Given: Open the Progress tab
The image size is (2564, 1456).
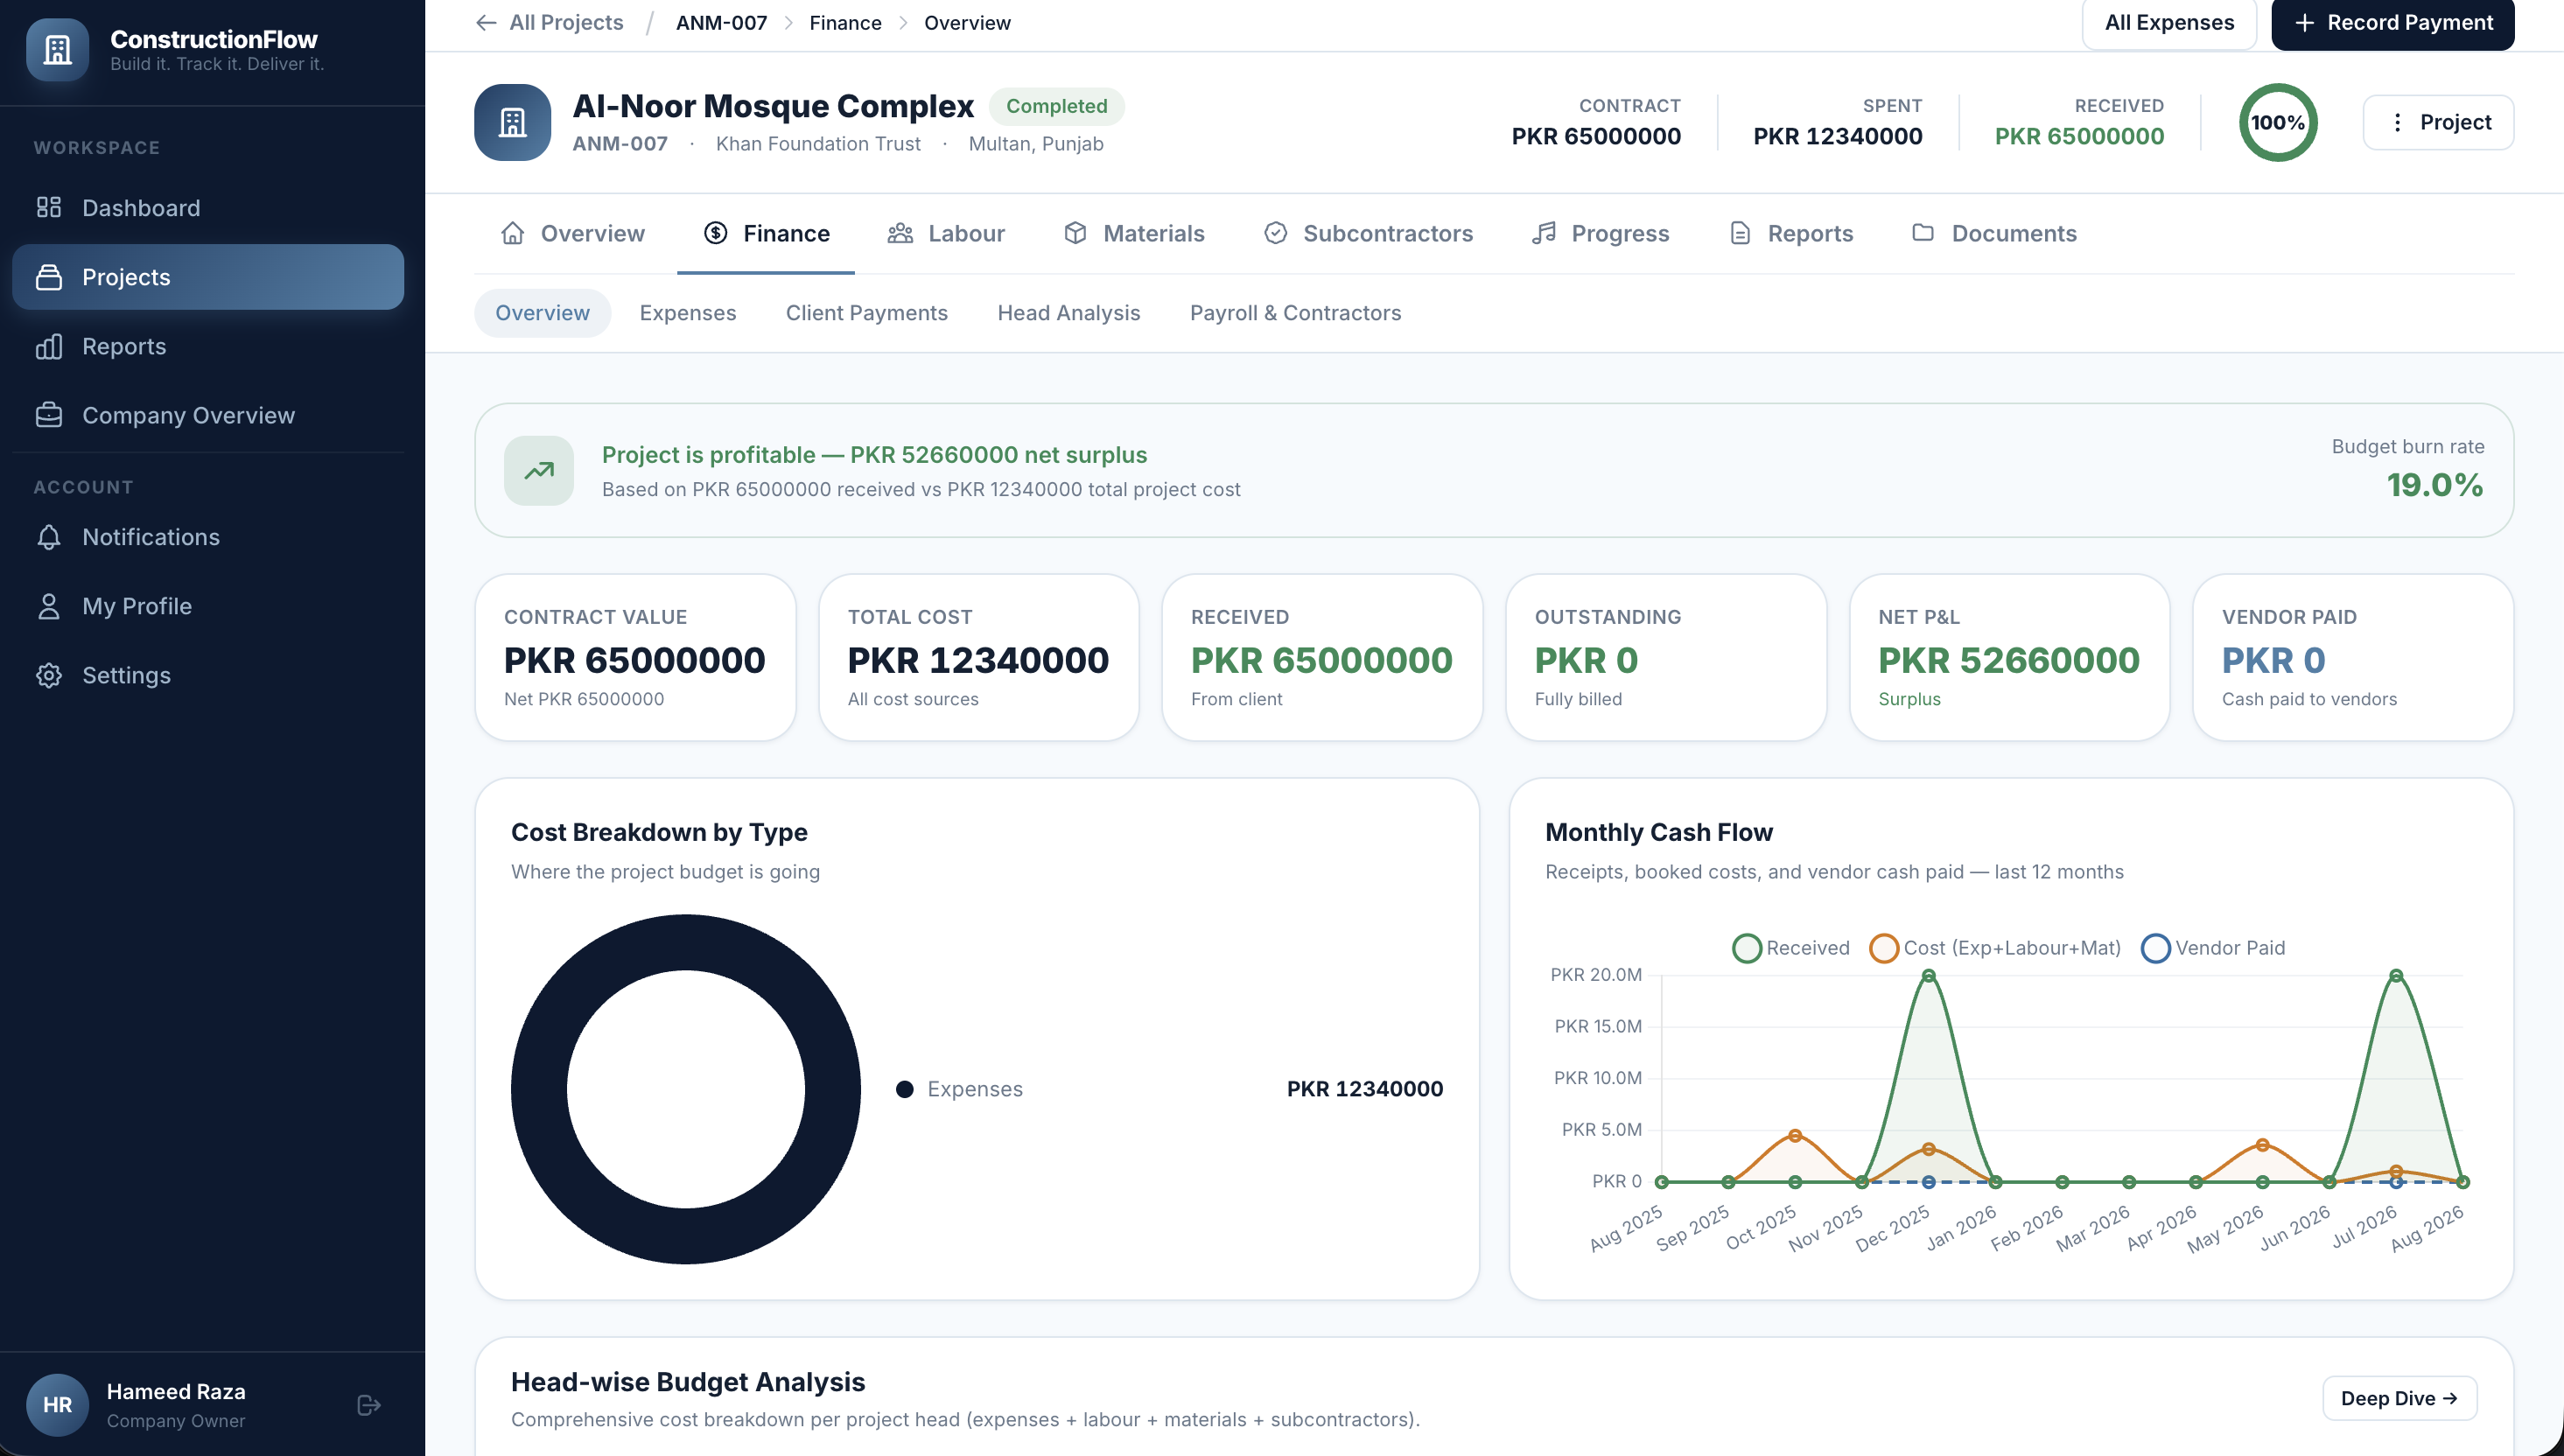Looking at the screenshot, I should (1601, 233).
